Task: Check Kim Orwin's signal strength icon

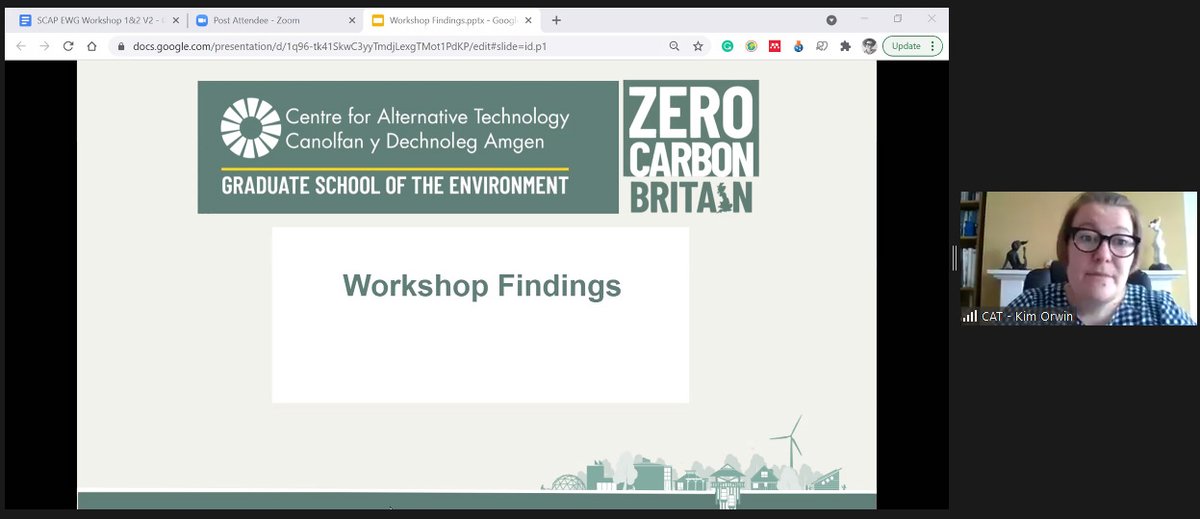Action: pos(970,316)
